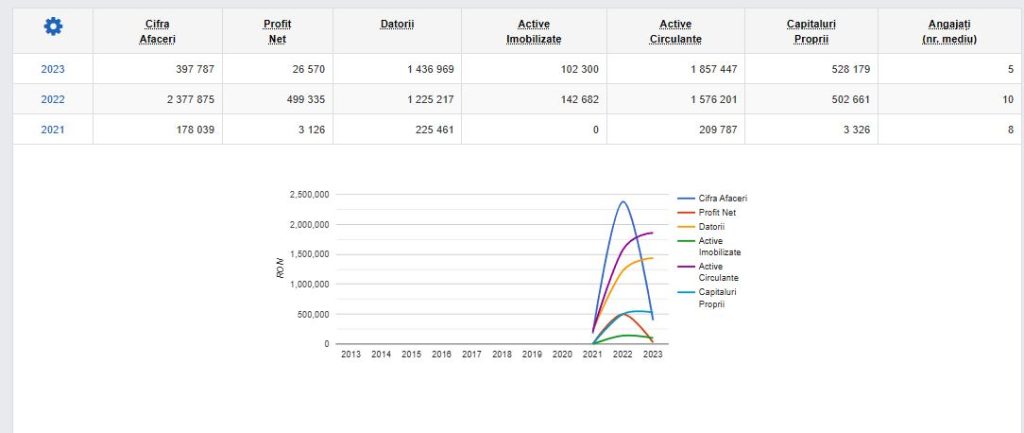
Task: Select the Datorii legend entry
Action: coord(701,227)
